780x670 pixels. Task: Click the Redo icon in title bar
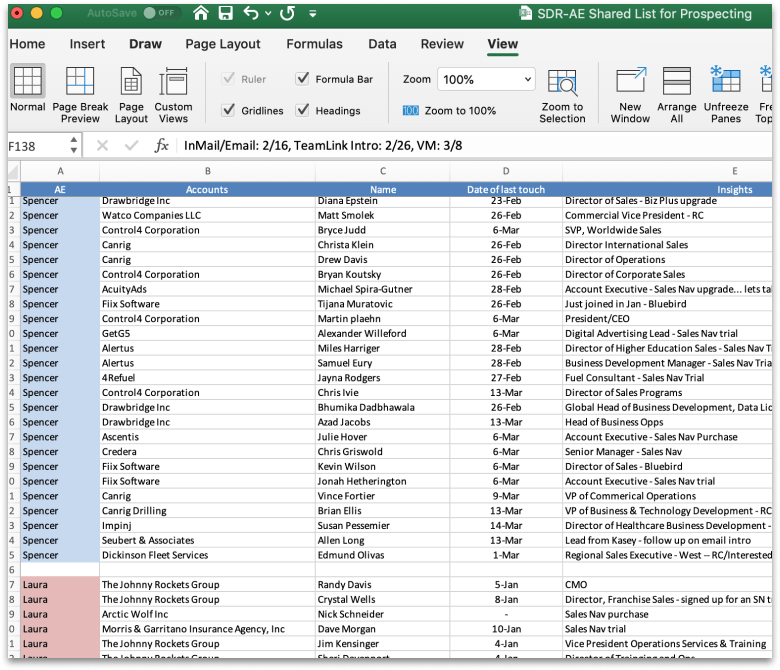[287, 13]
